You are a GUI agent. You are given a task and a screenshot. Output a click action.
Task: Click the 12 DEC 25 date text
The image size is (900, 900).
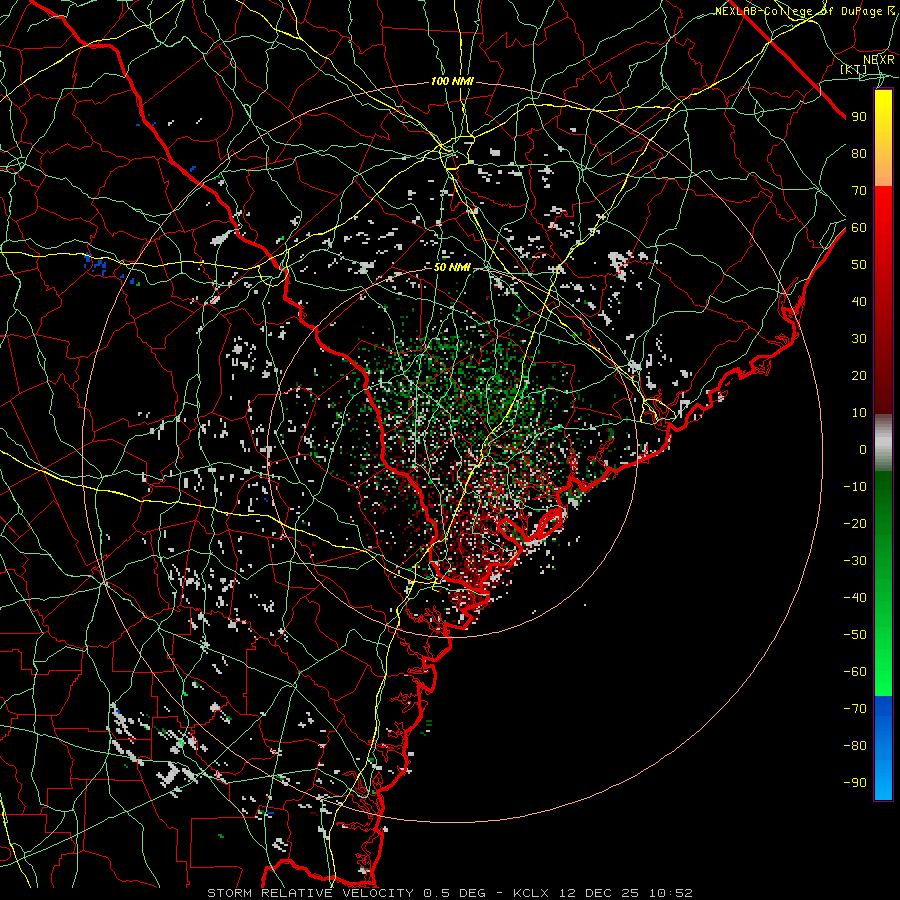(598, 893)
